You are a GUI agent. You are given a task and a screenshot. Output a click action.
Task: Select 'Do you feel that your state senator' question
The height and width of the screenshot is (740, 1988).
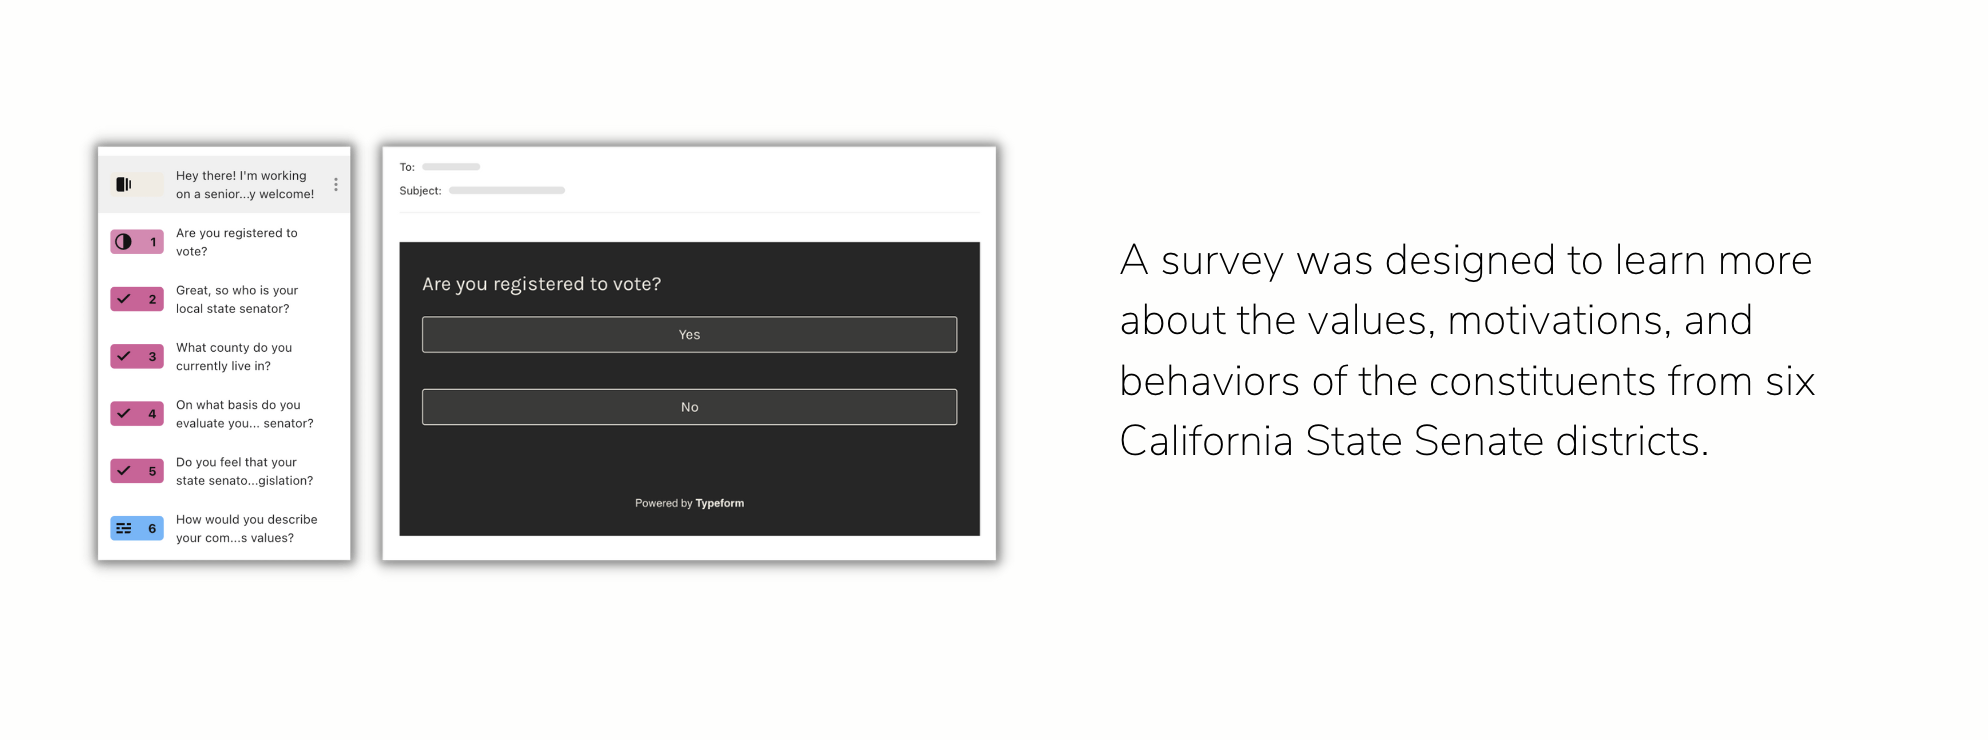coord(244,471)
